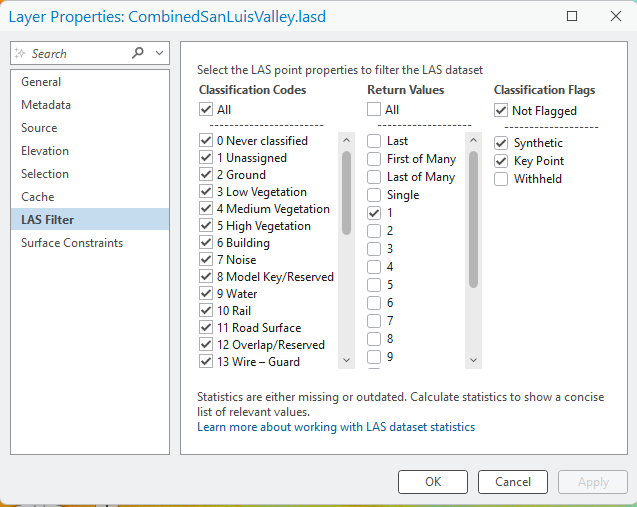Enable the Withheld flag checkbox
This screenshot has width=637, height=507.
(x=501, y=179)
